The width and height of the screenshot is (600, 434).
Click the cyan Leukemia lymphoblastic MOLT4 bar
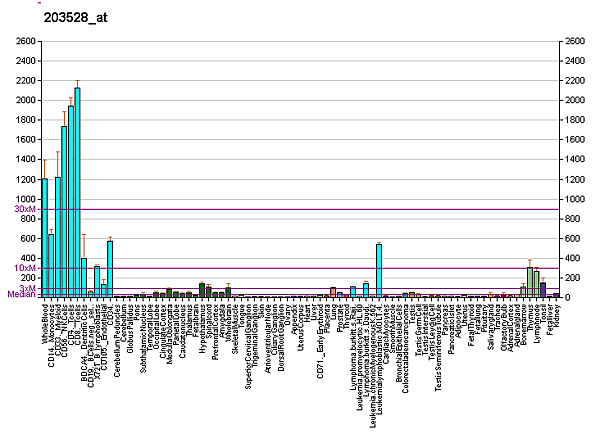[379, 270]
